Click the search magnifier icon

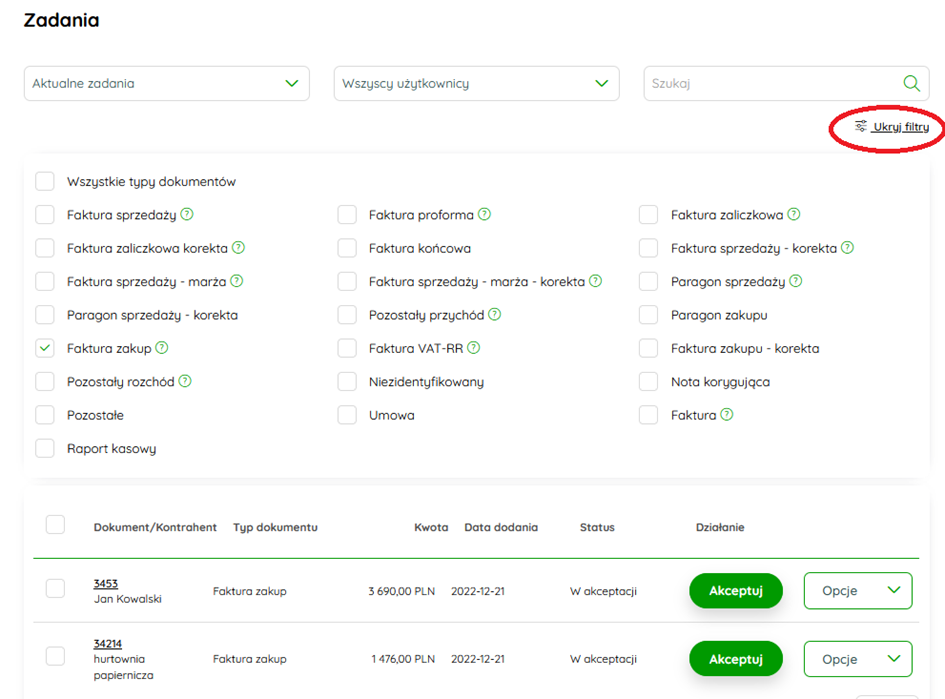(x=911, y=83)
